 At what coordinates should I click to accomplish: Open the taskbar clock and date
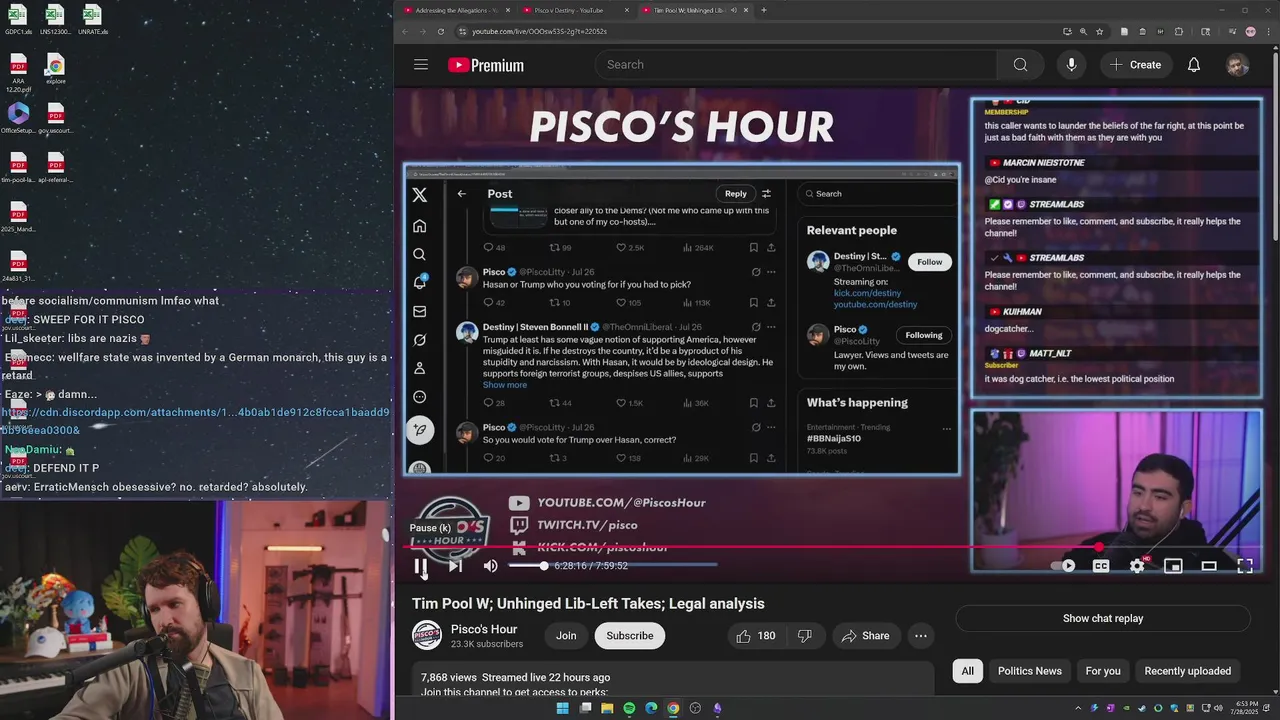tap(1247, 708)
